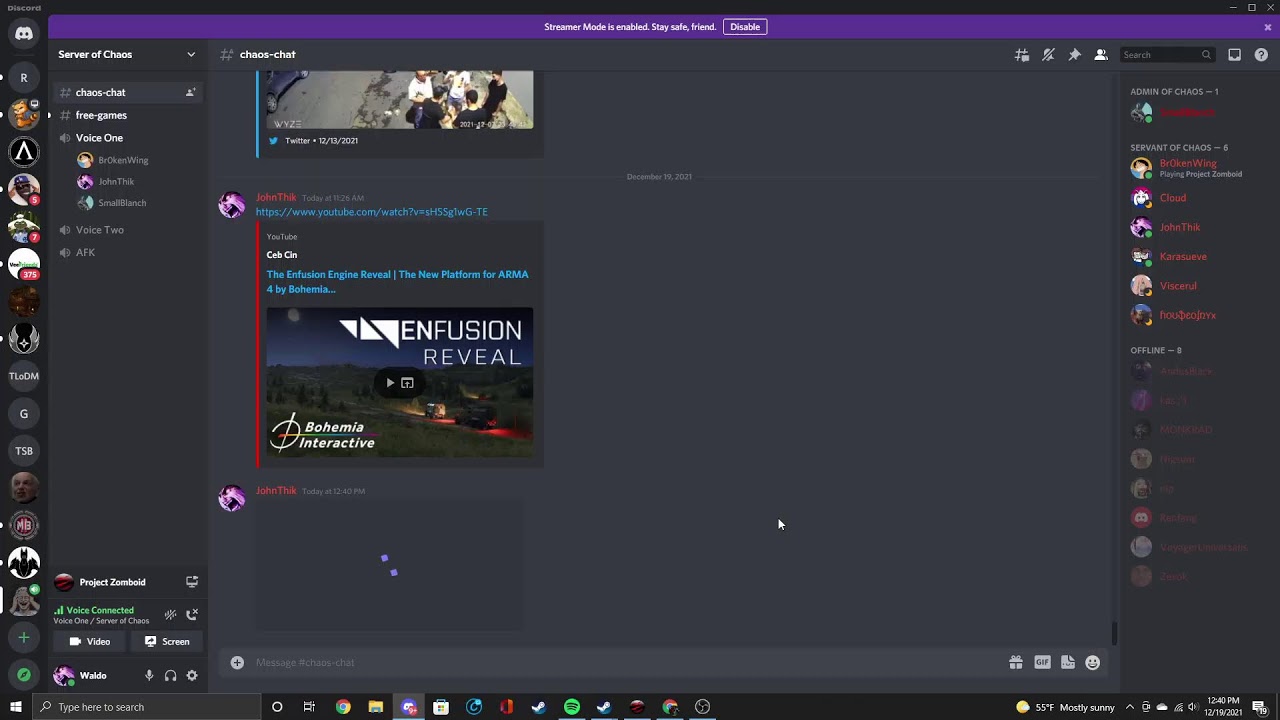Open Pinned Messages

click(1074, 55)
